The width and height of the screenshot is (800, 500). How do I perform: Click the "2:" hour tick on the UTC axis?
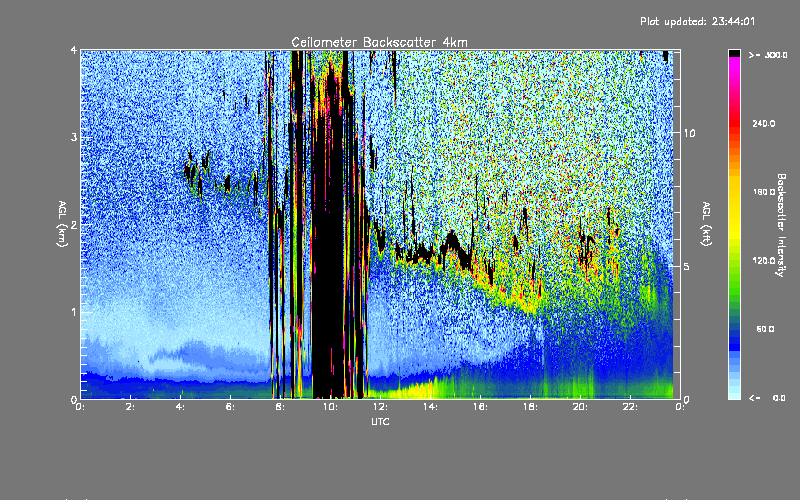[131, 407]
